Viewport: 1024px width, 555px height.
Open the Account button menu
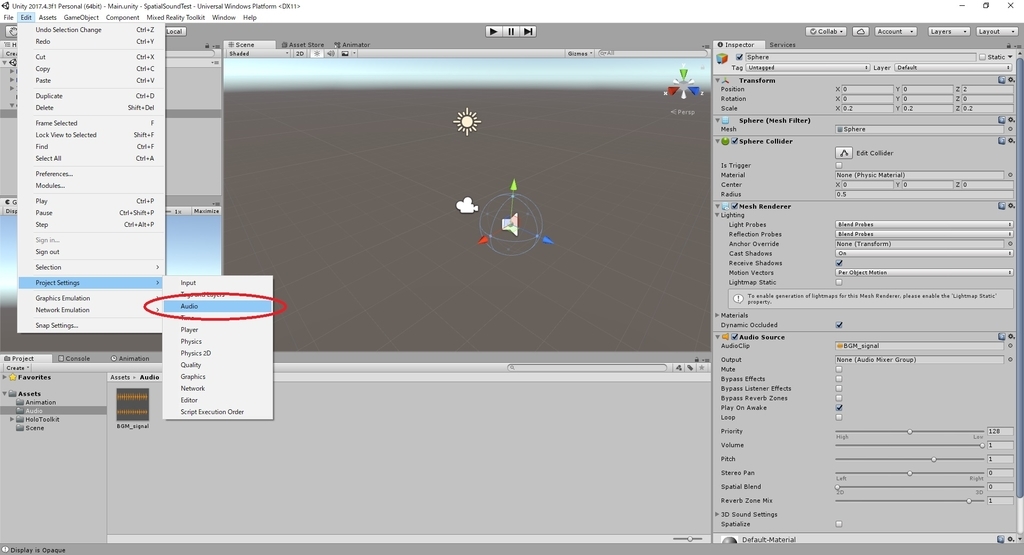point(895,31)
